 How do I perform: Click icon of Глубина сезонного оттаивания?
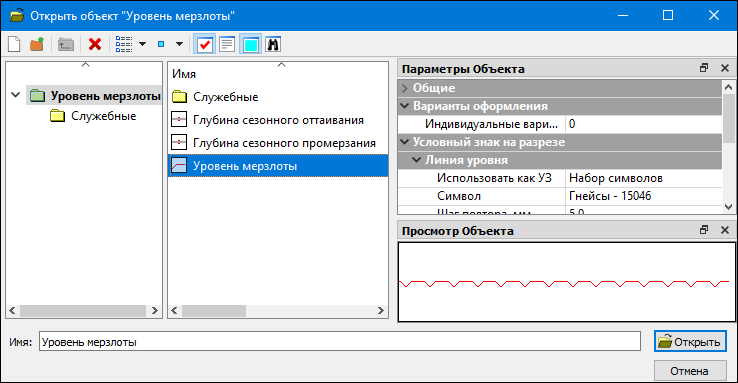(x=179, y=120)
